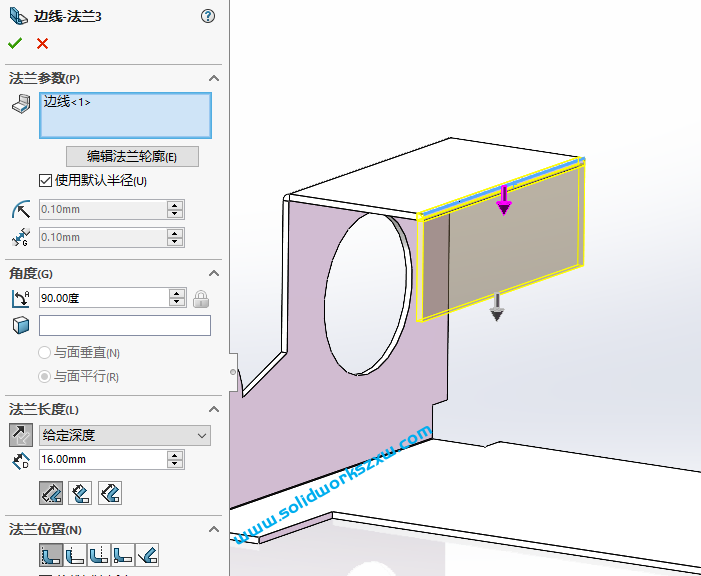
Task: Click the empty face selection box
Action: tap(125, 326)
